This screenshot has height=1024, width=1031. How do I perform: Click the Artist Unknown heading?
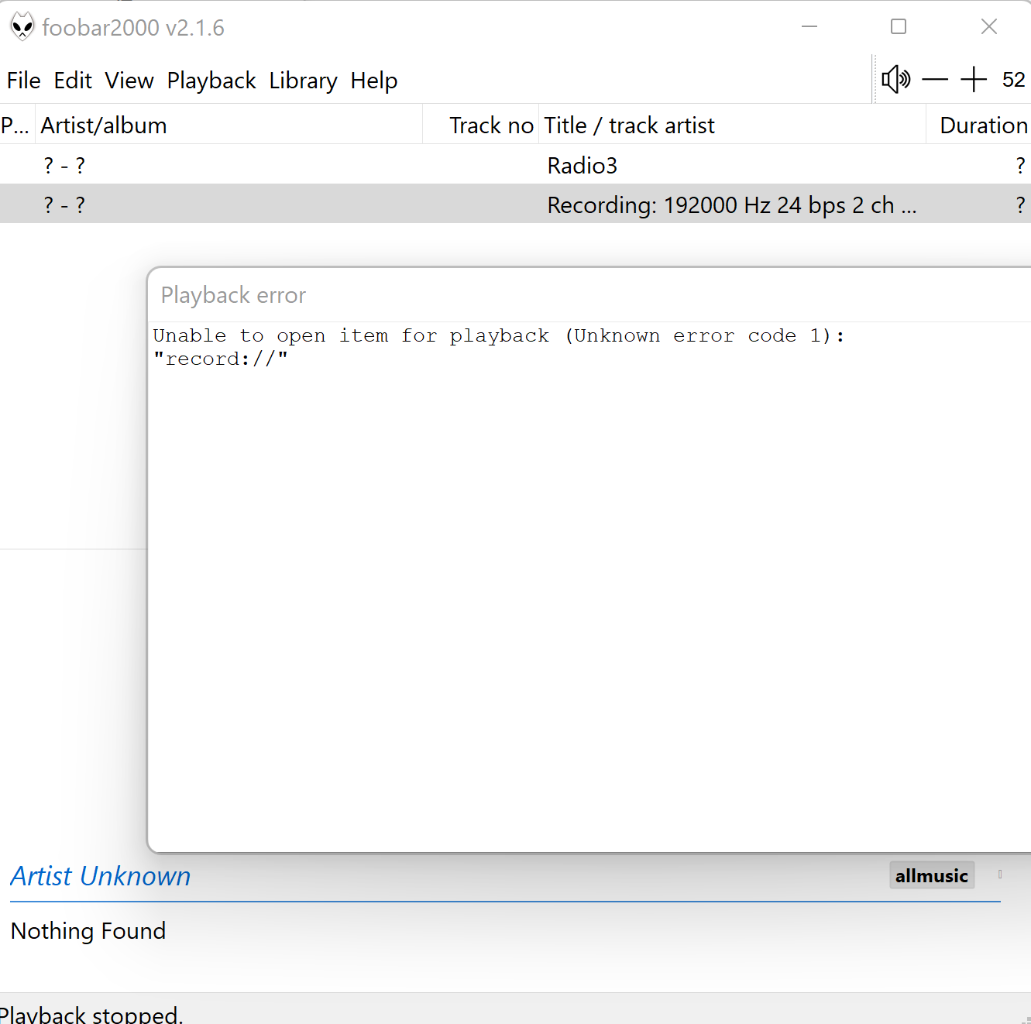(x=100, y=876)
